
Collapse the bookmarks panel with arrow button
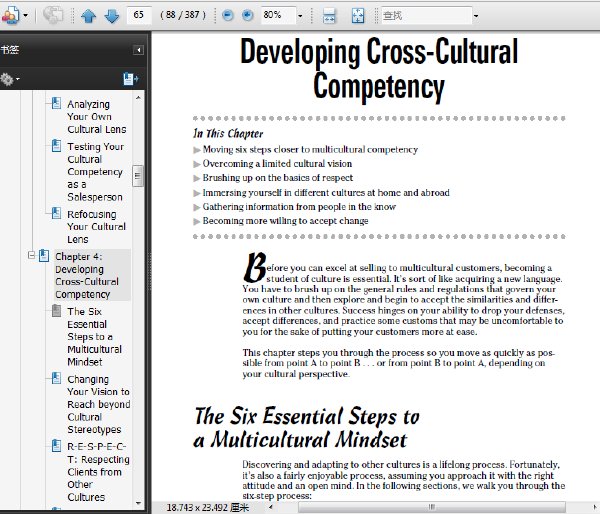point(139,50)
